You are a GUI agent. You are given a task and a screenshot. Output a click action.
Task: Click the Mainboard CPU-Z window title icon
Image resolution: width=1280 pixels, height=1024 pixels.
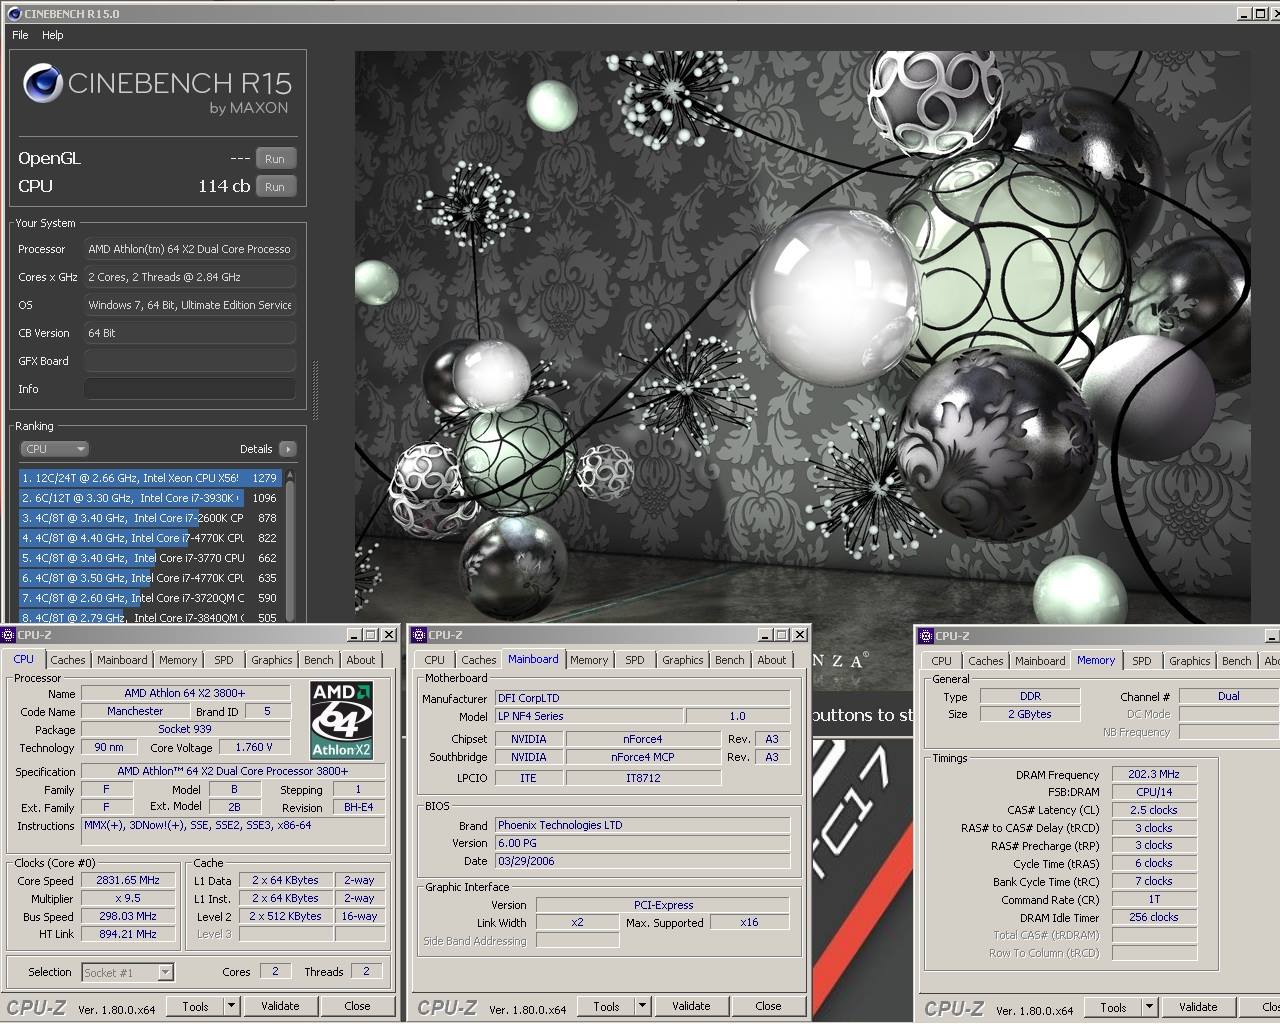pos(419,635)
